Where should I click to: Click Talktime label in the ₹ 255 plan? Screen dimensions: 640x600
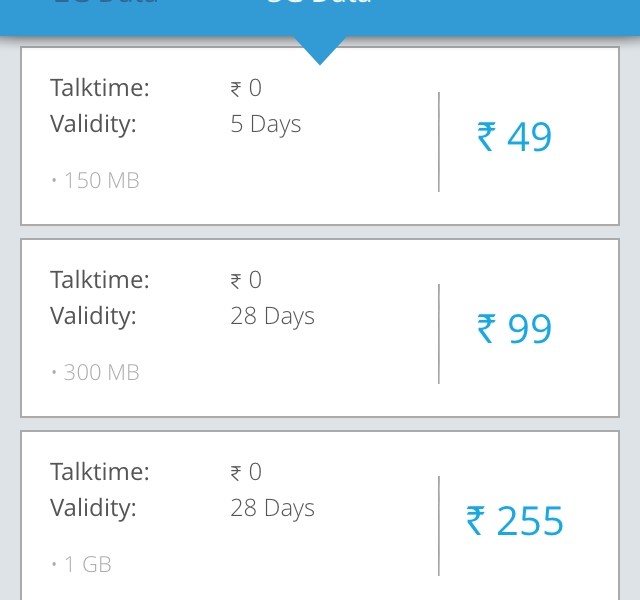click(x=100, y=472)
